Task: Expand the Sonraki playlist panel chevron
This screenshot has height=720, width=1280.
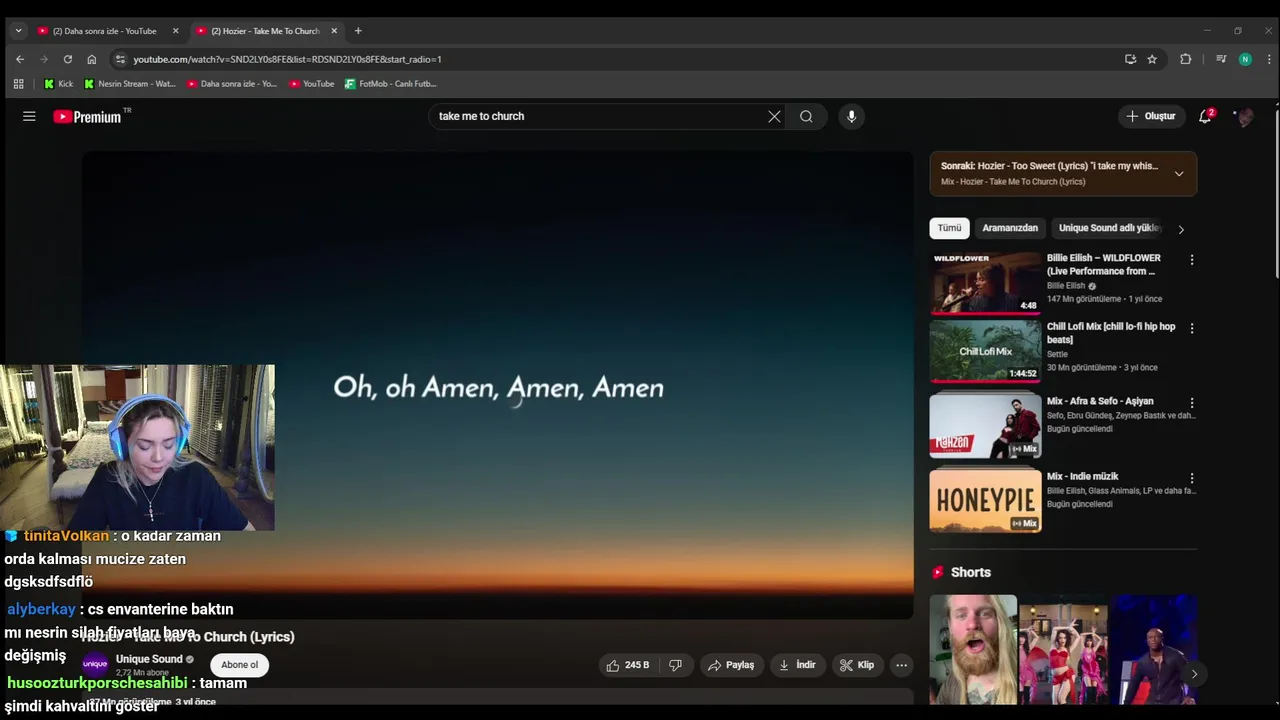Action: click(x=1179, y=174)
